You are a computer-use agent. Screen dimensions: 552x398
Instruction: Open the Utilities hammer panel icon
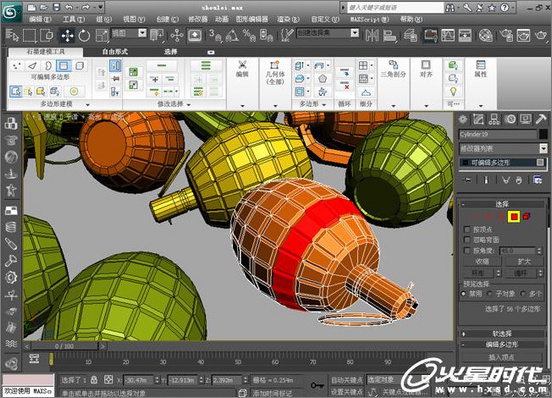click(541, 120)
